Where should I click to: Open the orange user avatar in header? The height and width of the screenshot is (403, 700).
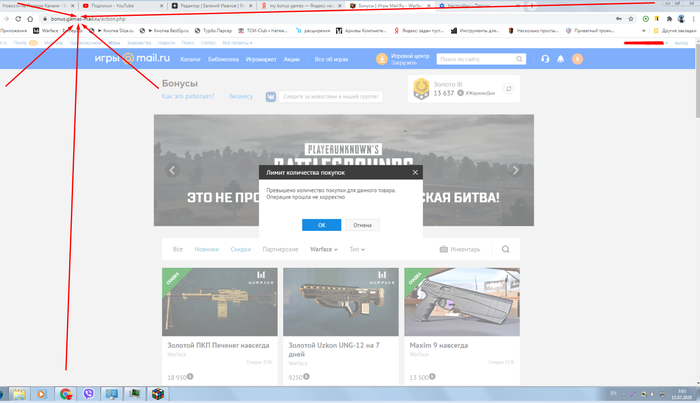tap(577, 59)
